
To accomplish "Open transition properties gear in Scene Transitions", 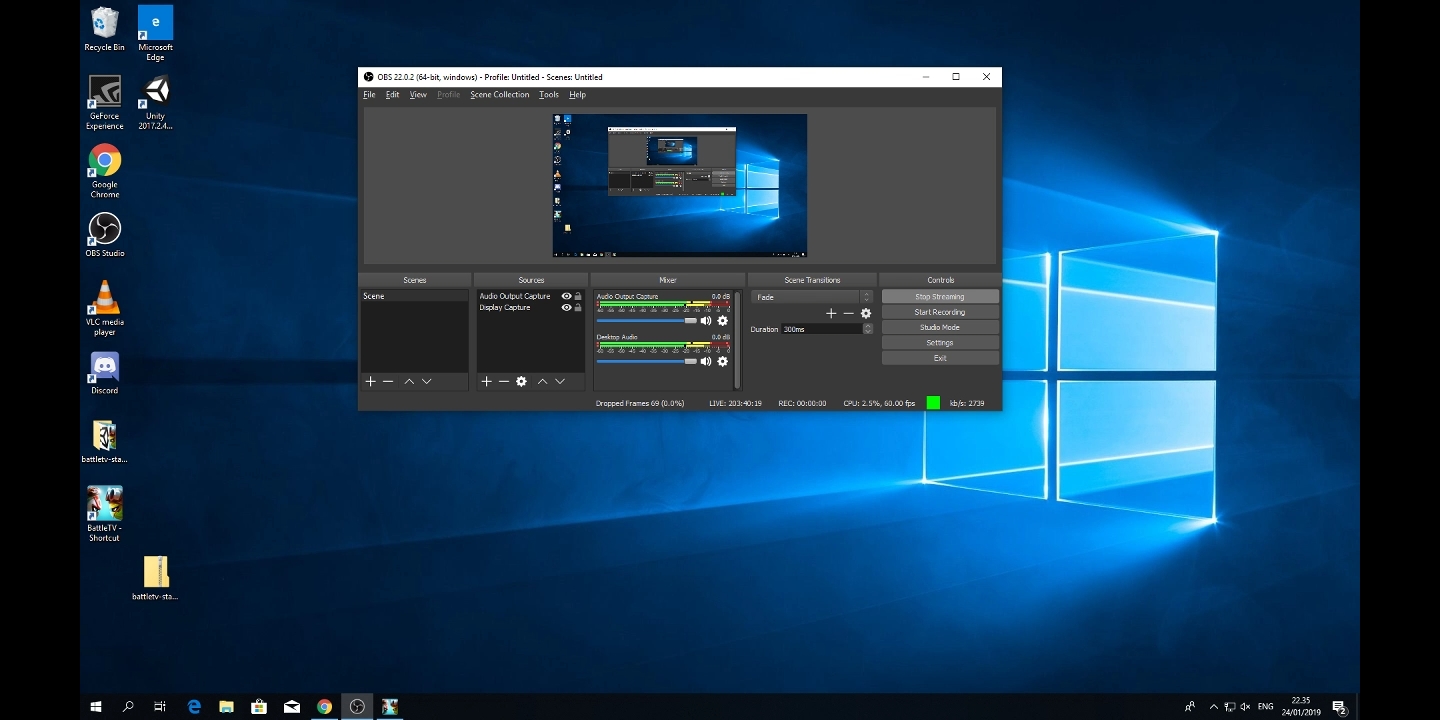I will pyautogui.click(x=866, y=314).
